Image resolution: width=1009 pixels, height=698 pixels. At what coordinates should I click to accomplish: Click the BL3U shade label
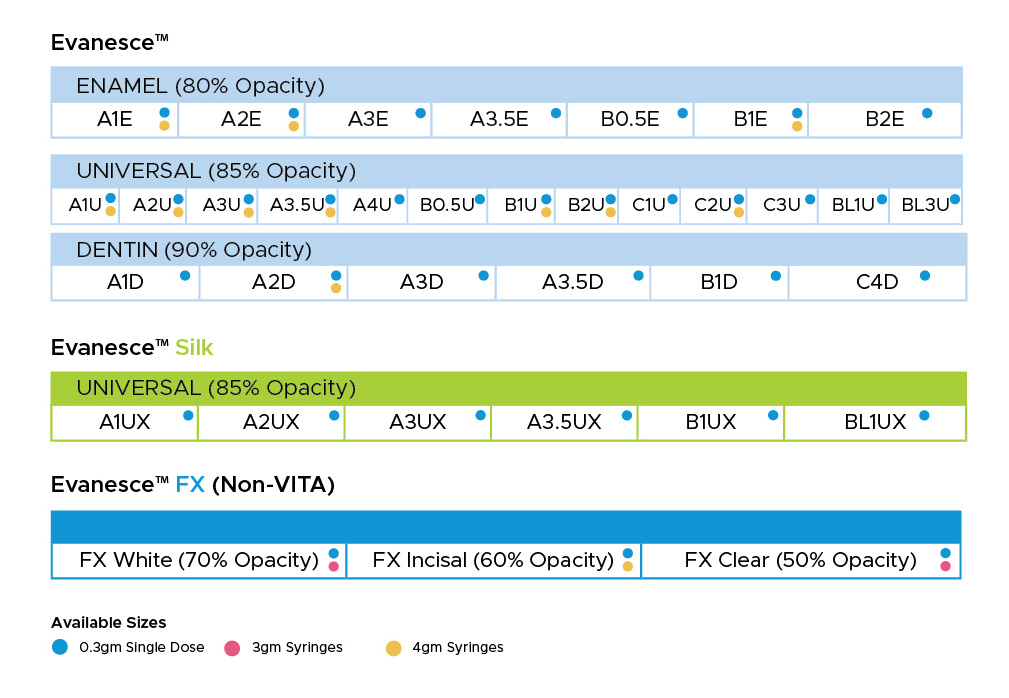(925, 205)
